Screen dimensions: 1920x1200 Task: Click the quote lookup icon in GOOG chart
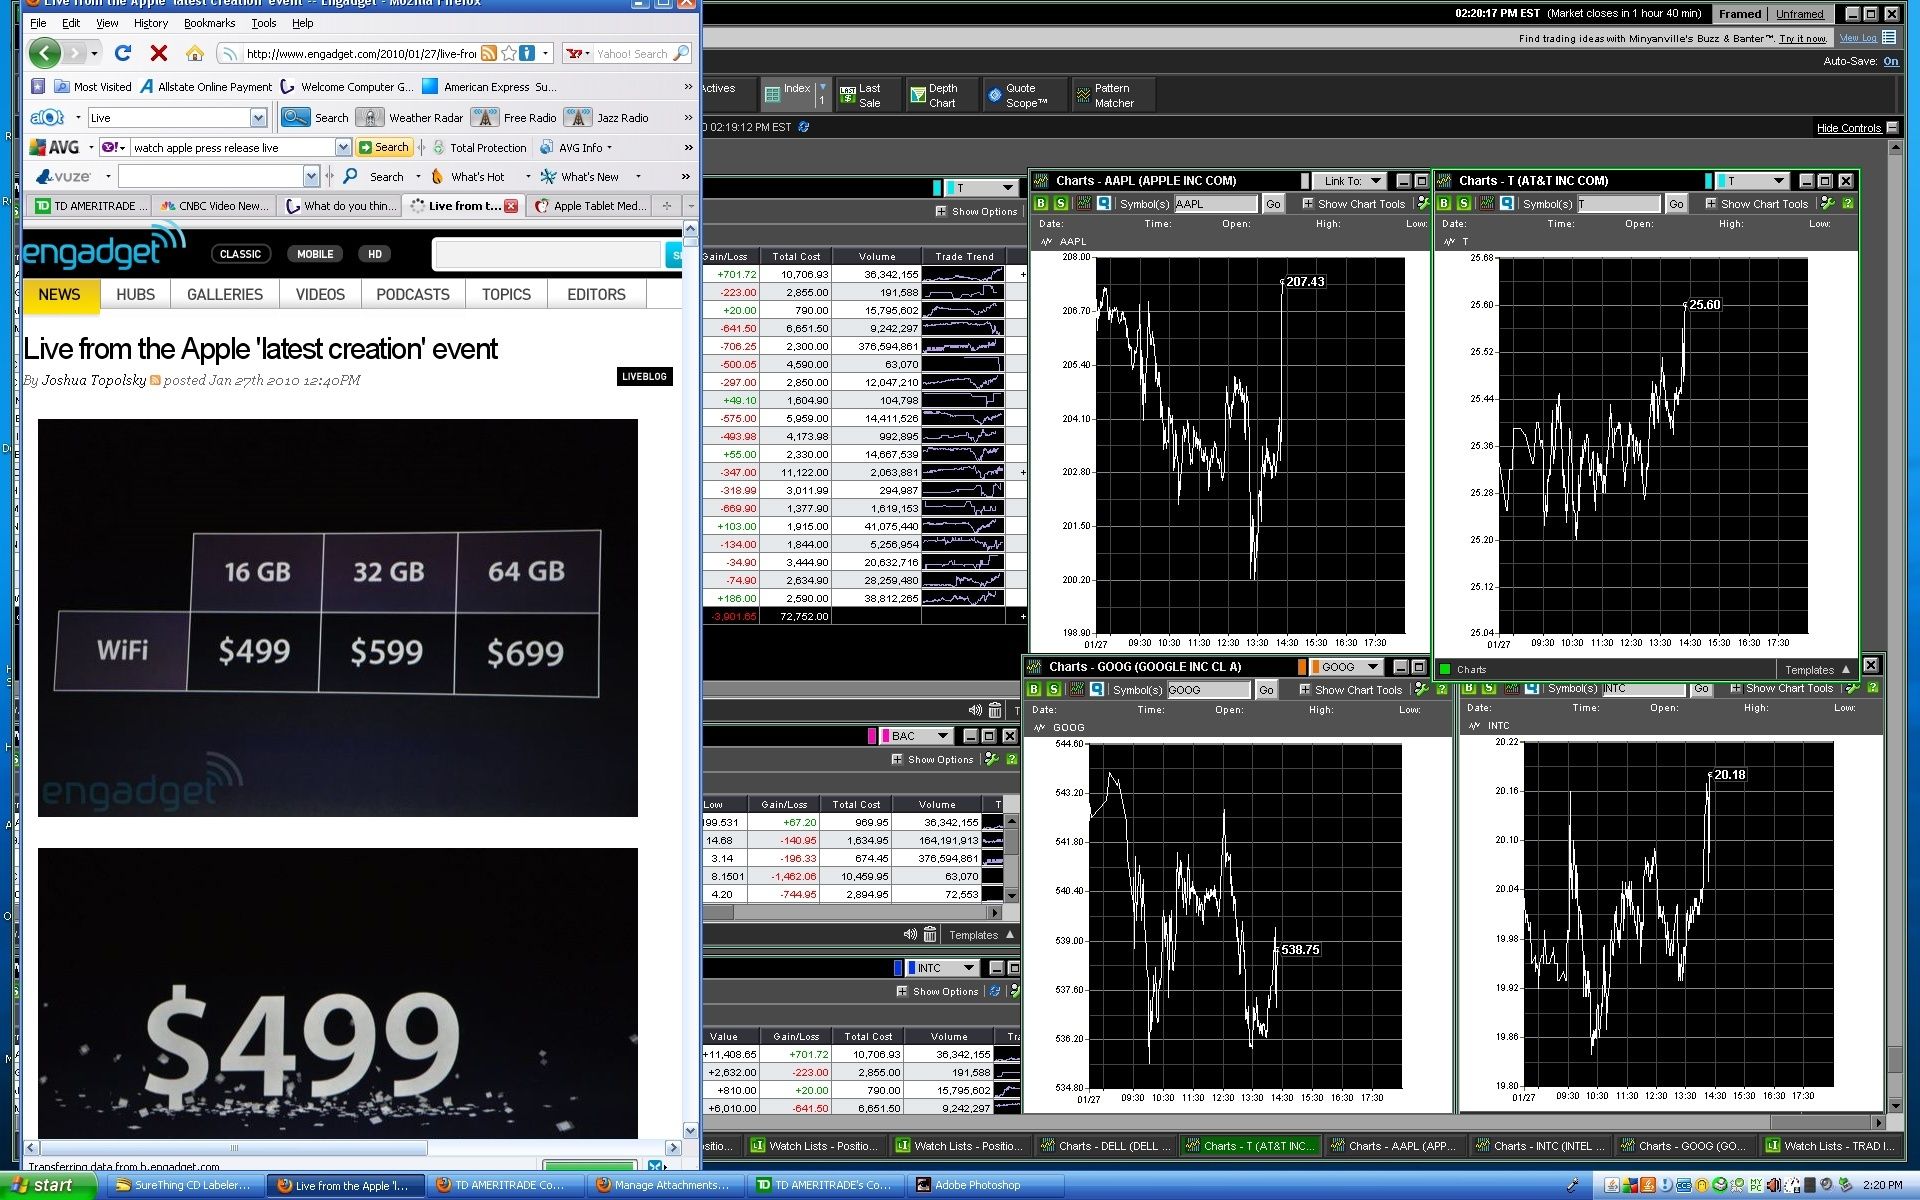point(1097,690)
